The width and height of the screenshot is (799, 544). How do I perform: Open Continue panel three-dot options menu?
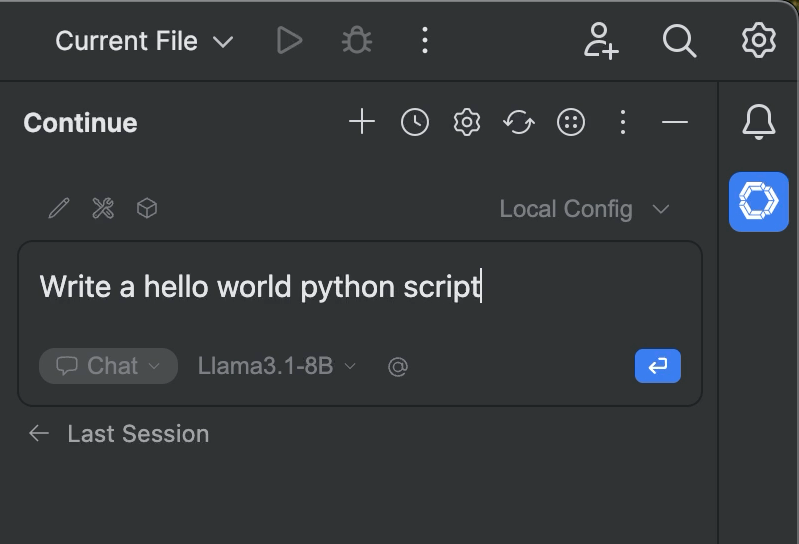(623, 122)
